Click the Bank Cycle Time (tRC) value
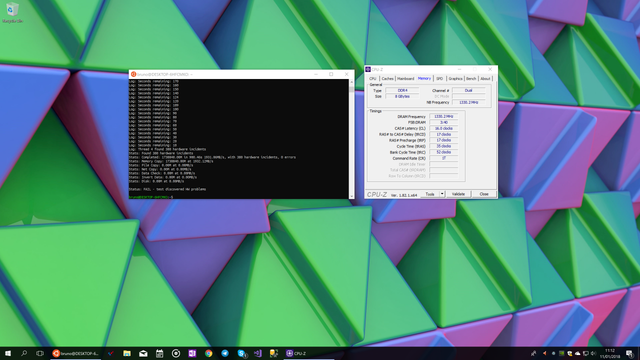Screen dimensions: 640x360 click(444, 152)
